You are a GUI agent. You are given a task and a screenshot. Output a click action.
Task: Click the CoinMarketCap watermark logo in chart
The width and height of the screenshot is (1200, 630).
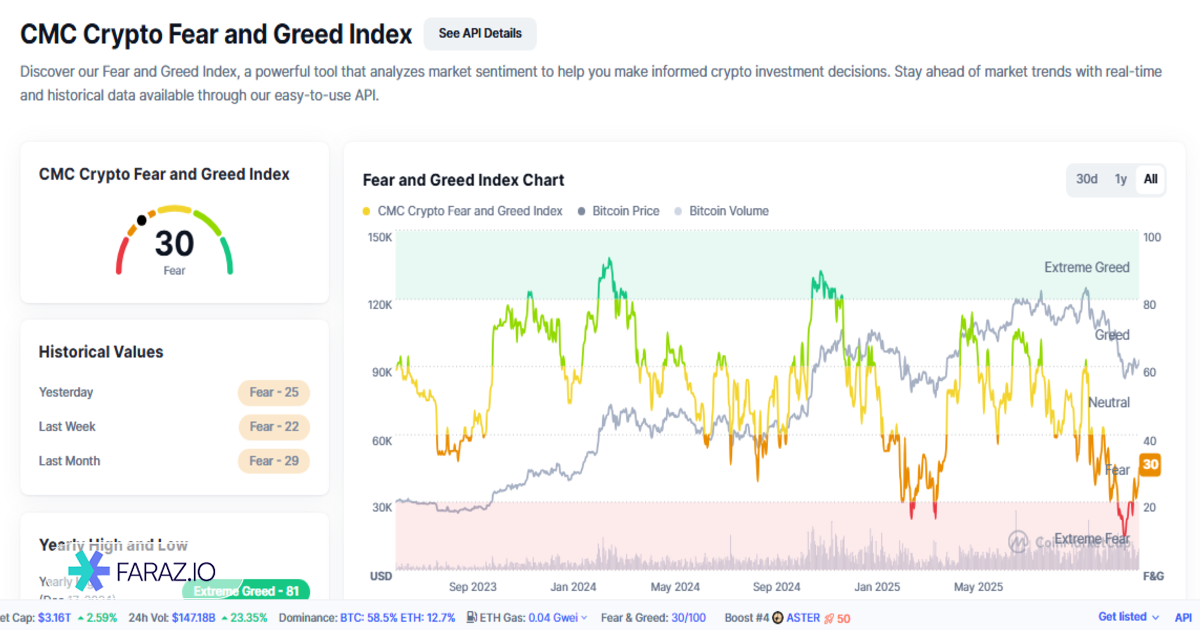(x=1018, y=541)
